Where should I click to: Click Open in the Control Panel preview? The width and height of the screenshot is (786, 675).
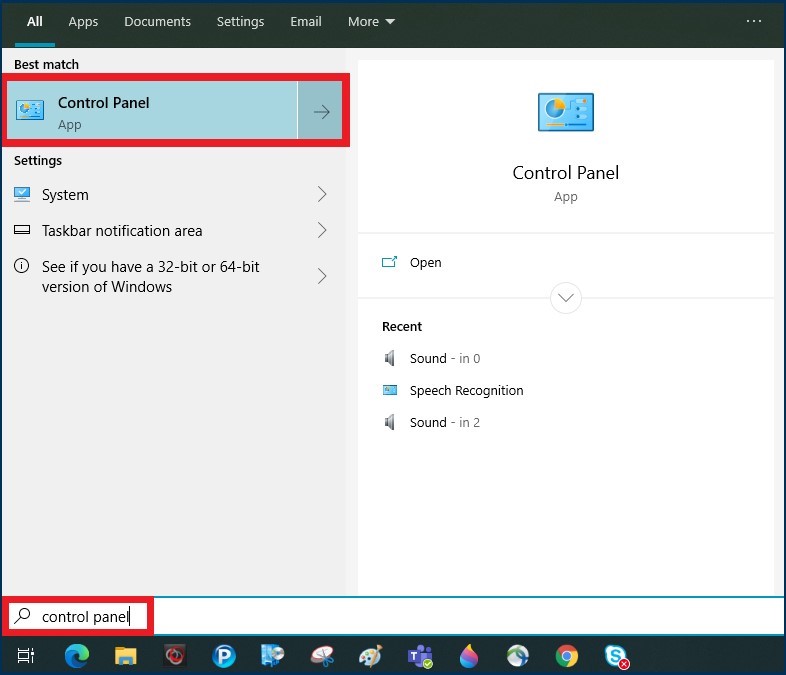(425, 263)
